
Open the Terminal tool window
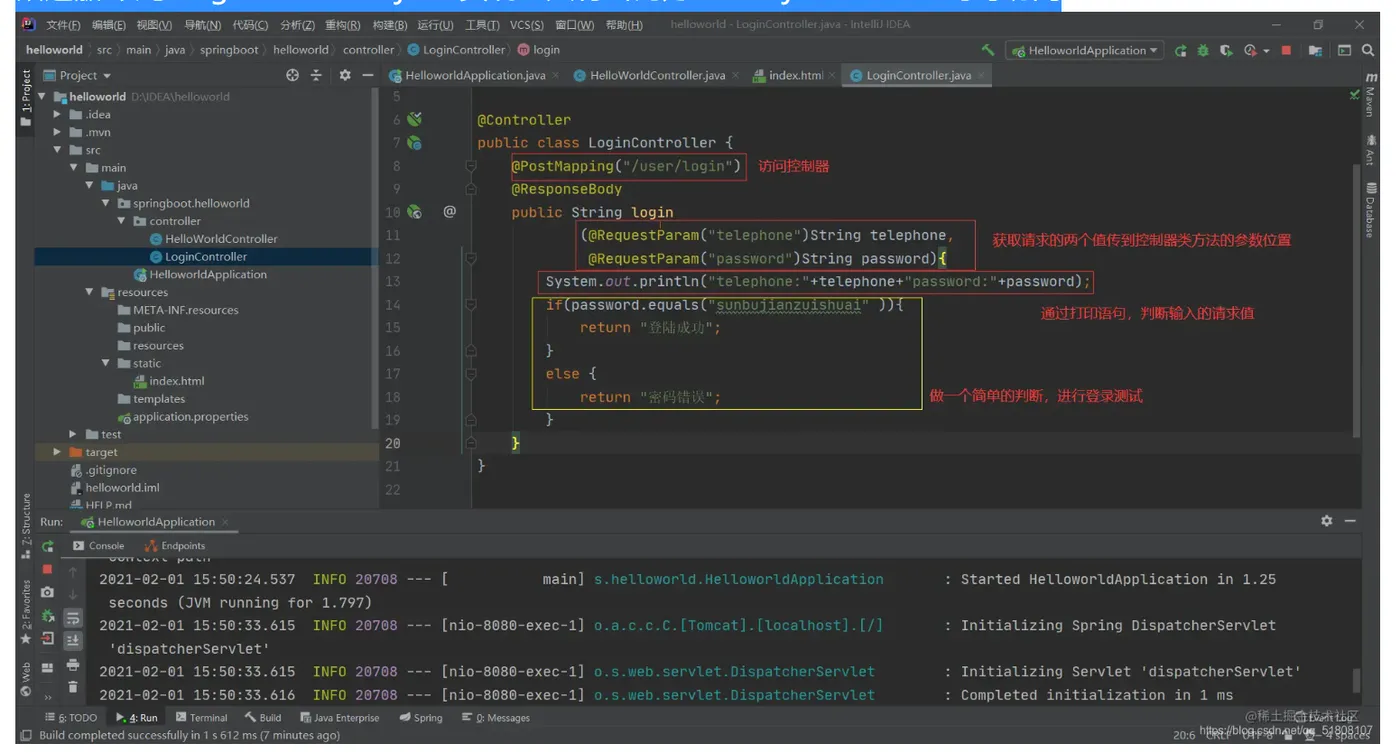point(201,718)
